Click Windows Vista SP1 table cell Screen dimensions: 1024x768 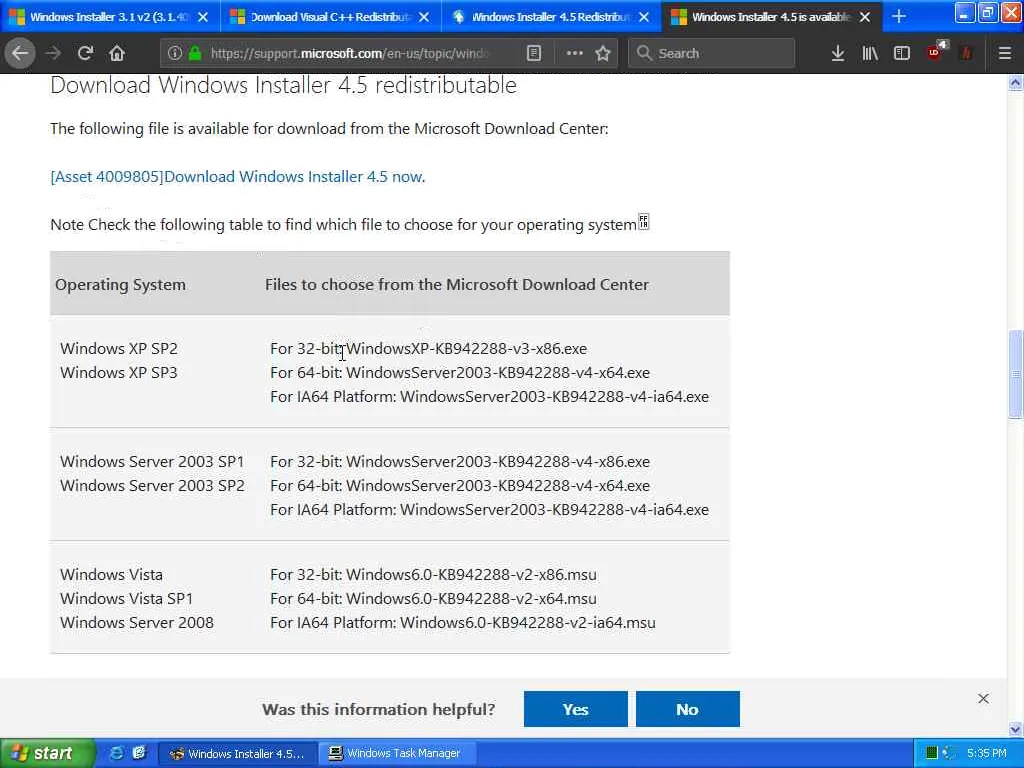pos(127,599)
